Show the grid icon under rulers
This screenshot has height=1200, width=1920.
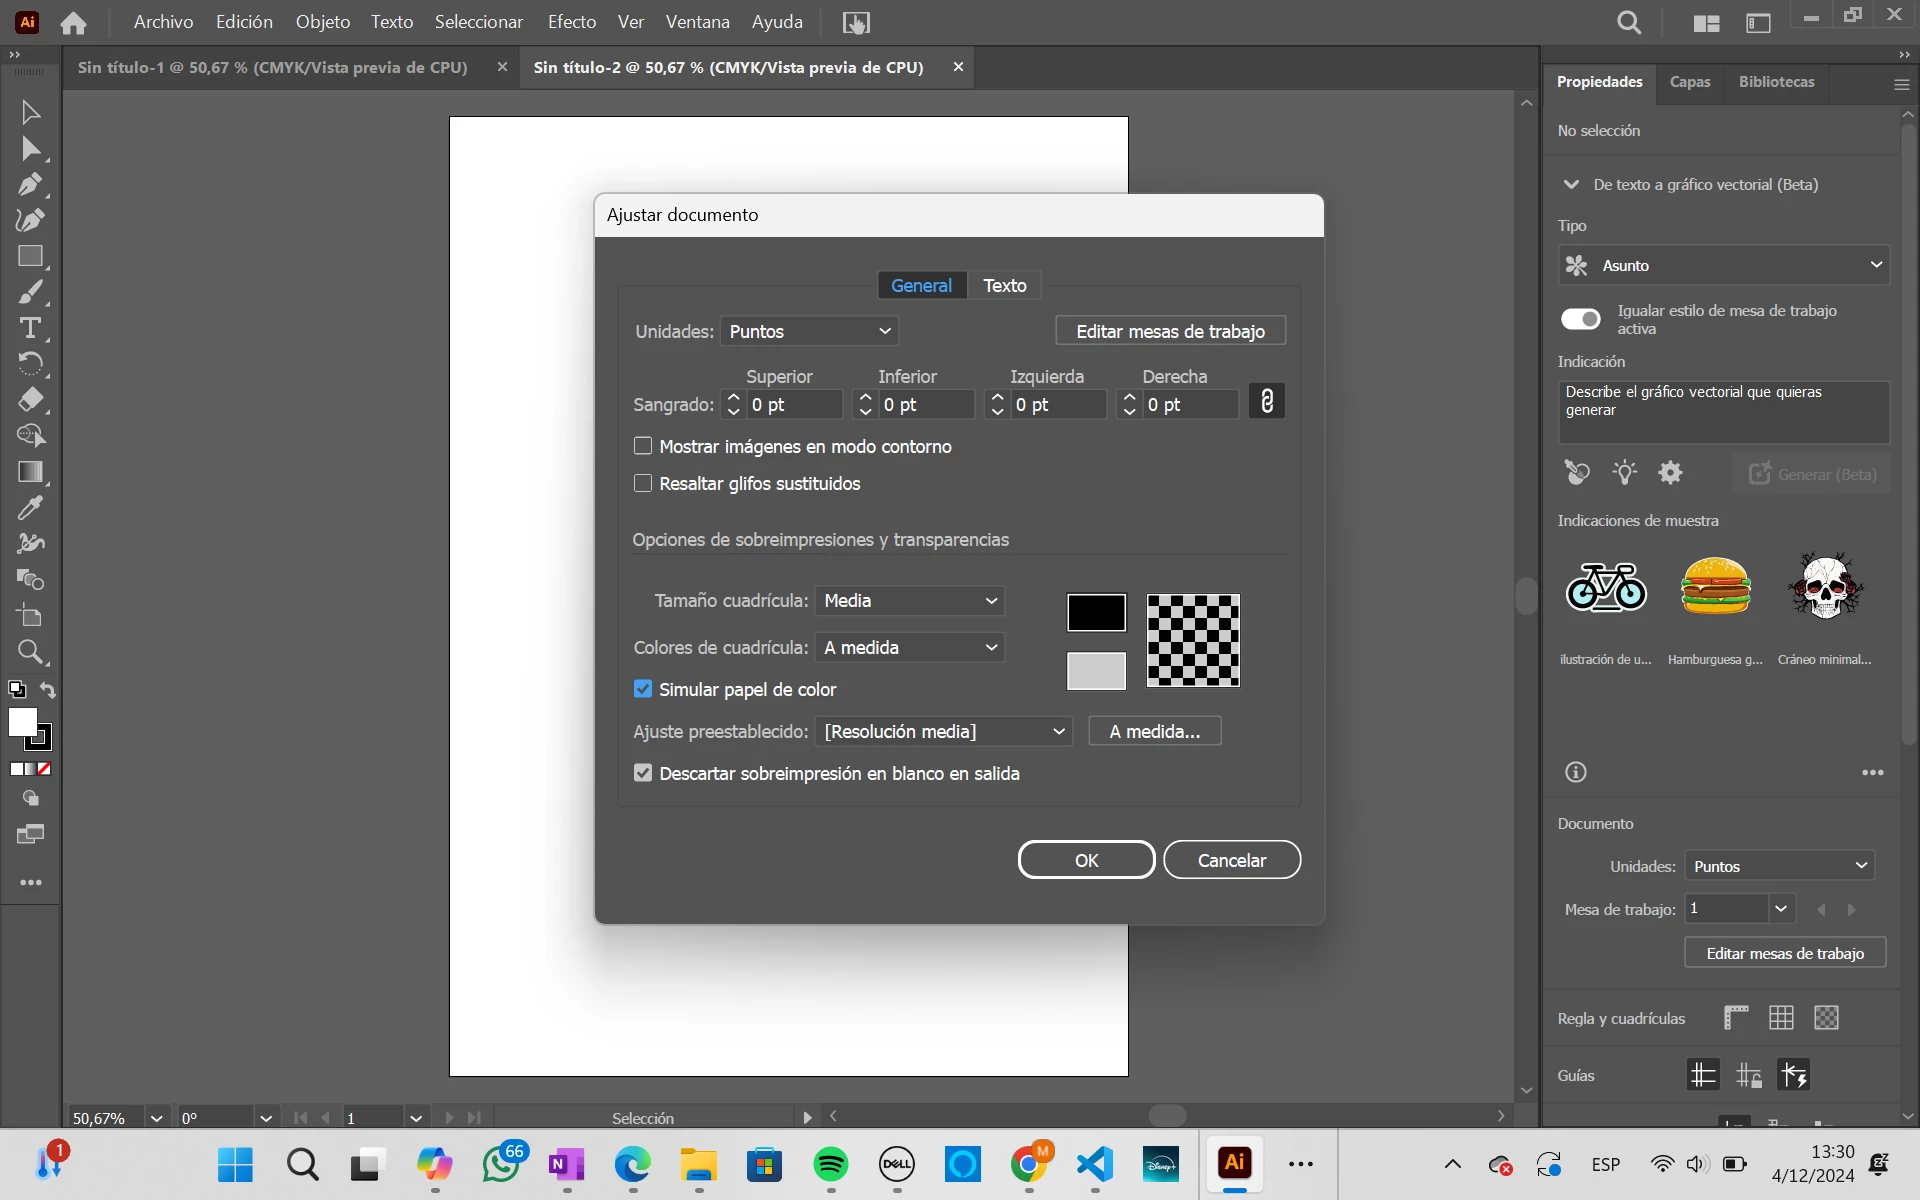pyautogui.click(x=1781, y=1018)
